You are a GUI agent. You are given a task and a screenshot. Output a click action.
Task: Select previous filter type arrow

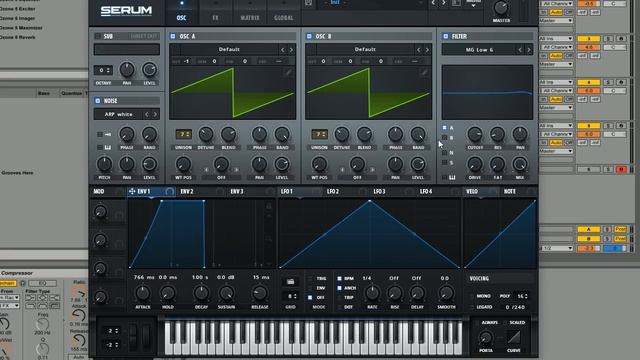[x=520, y=50]
